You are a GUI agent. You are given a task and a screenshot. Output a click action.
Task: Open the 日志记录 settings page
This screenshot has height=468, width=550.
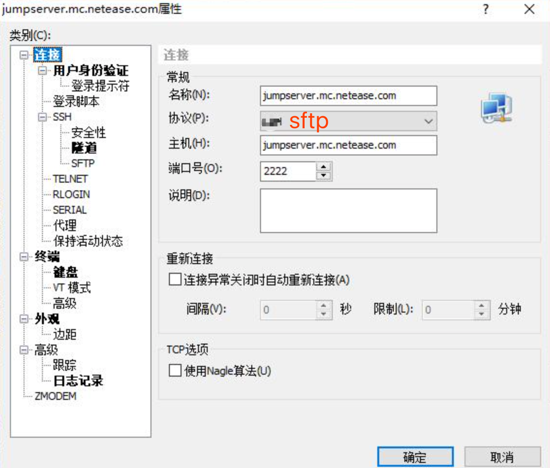78,381
